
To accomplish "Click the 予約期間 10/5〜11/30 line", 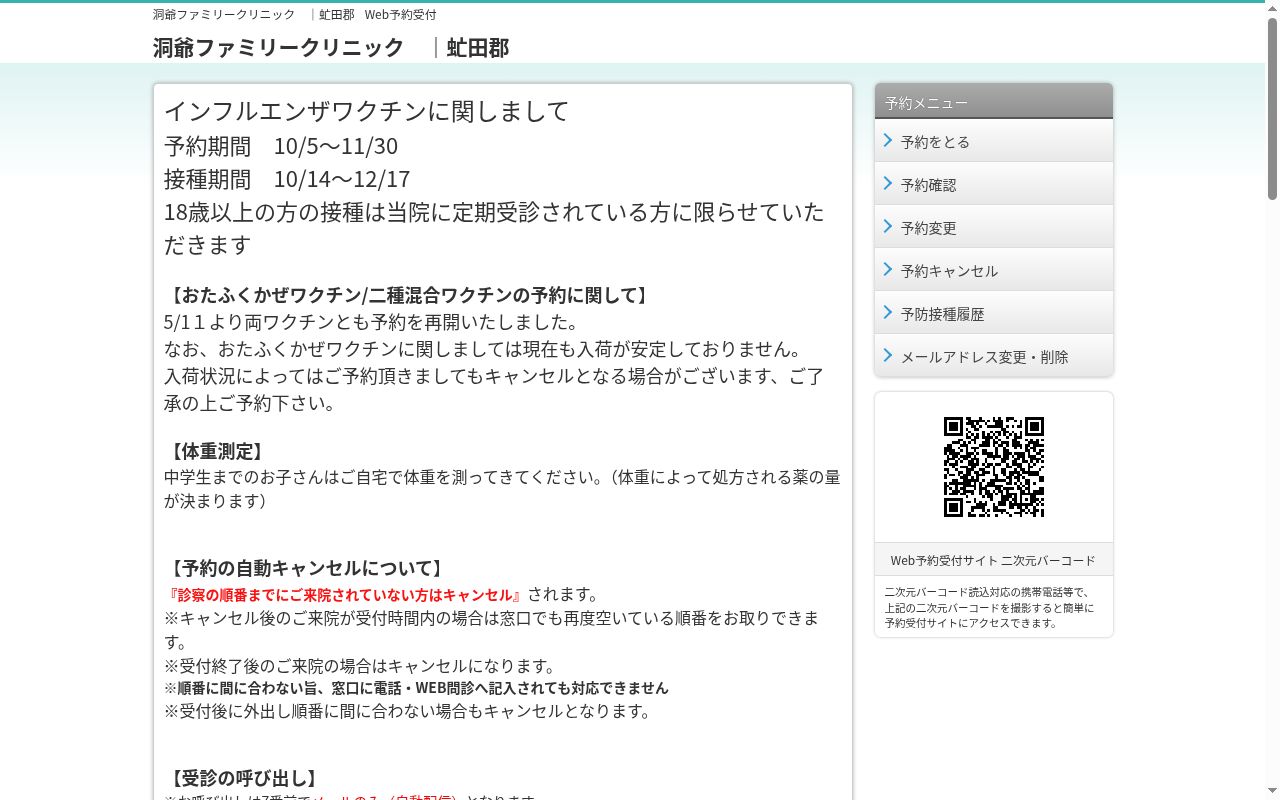I will [281, 146].
